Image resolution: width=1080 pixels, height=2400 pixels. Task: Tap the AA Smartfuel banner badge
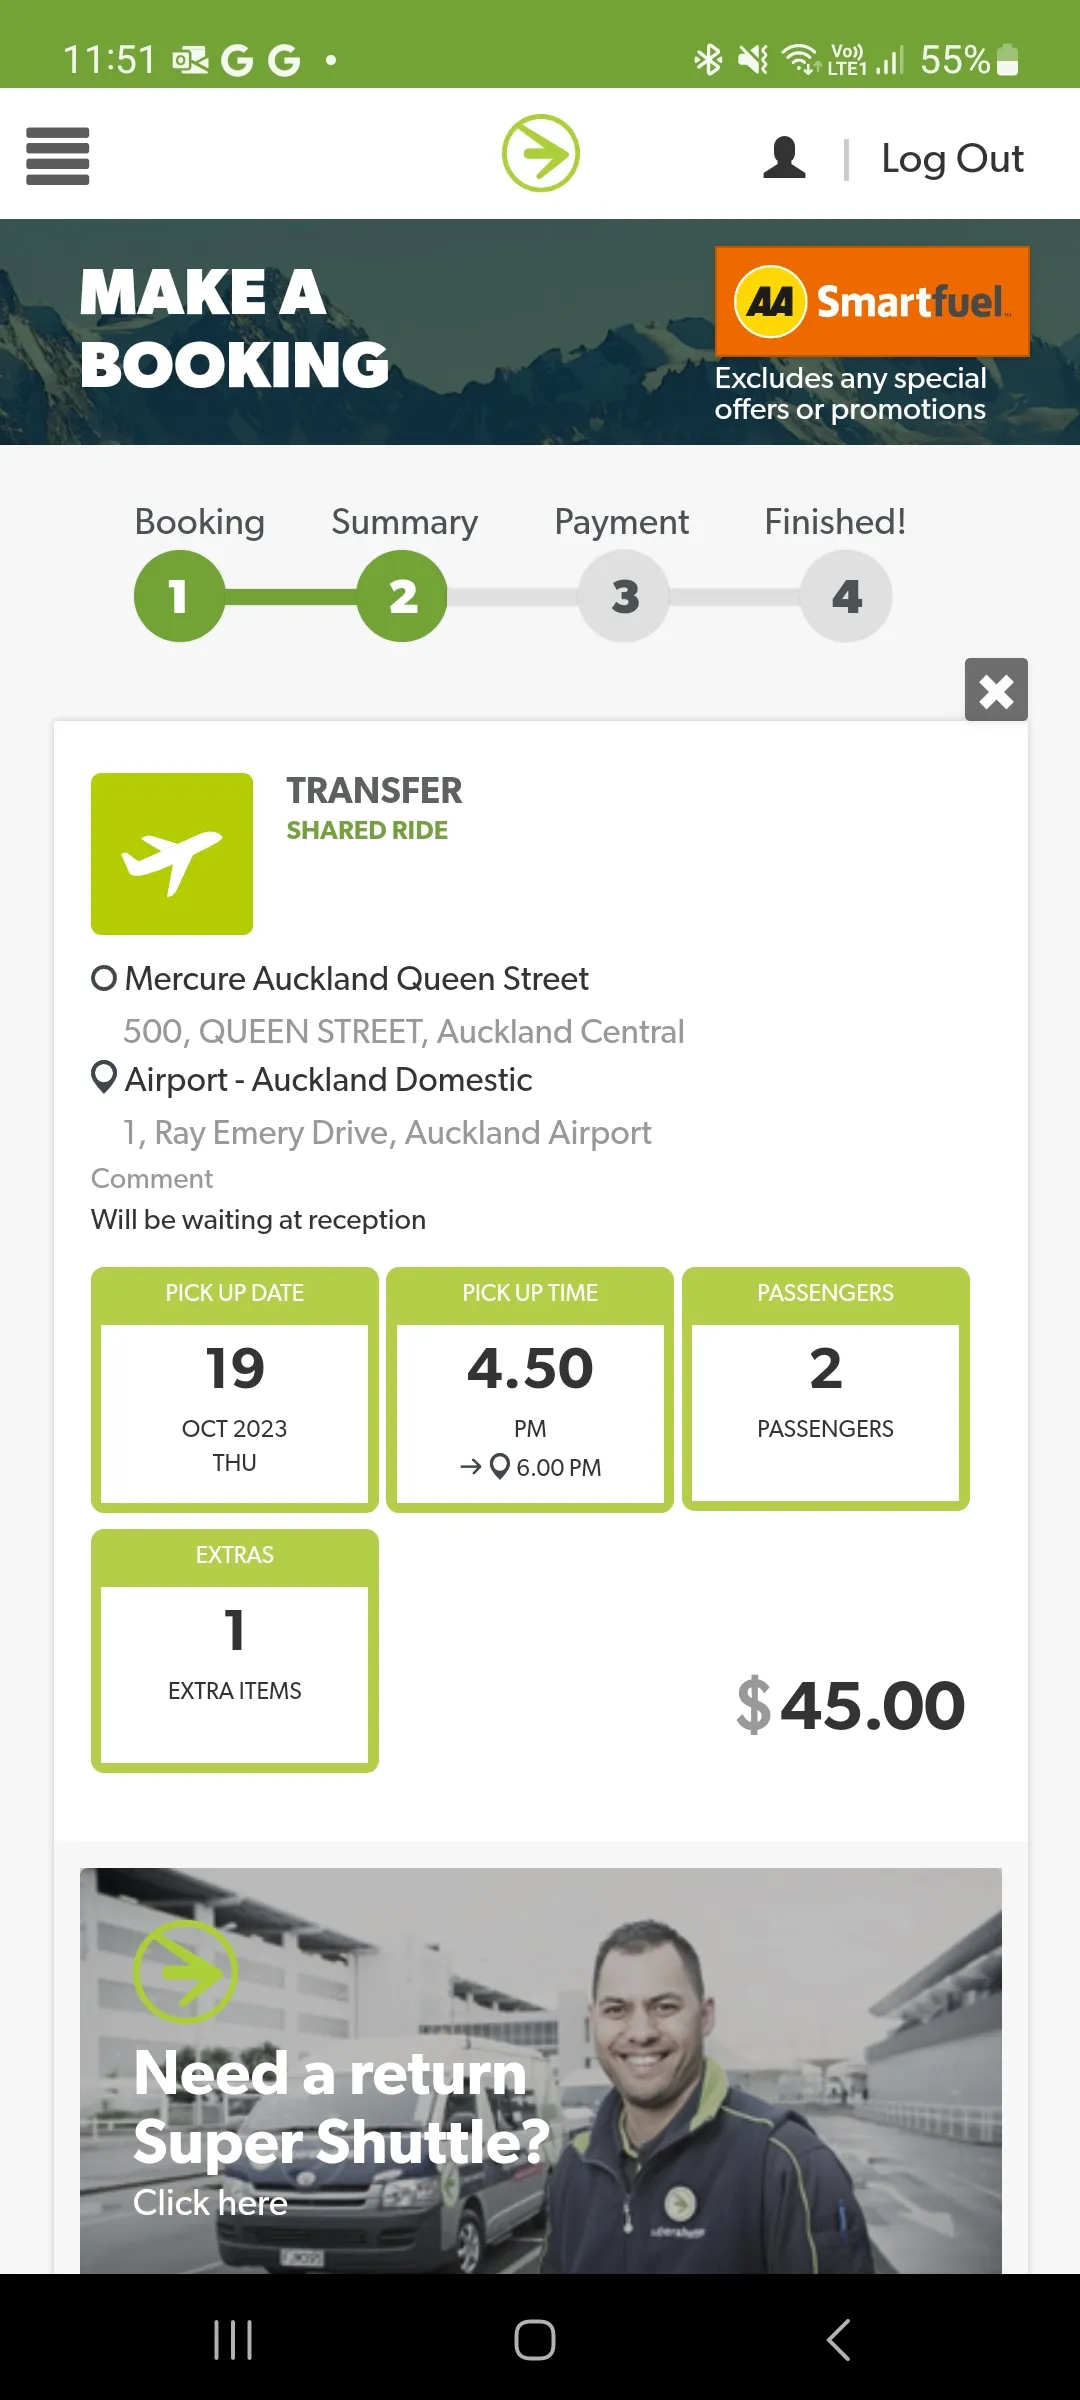click(872, 301)
